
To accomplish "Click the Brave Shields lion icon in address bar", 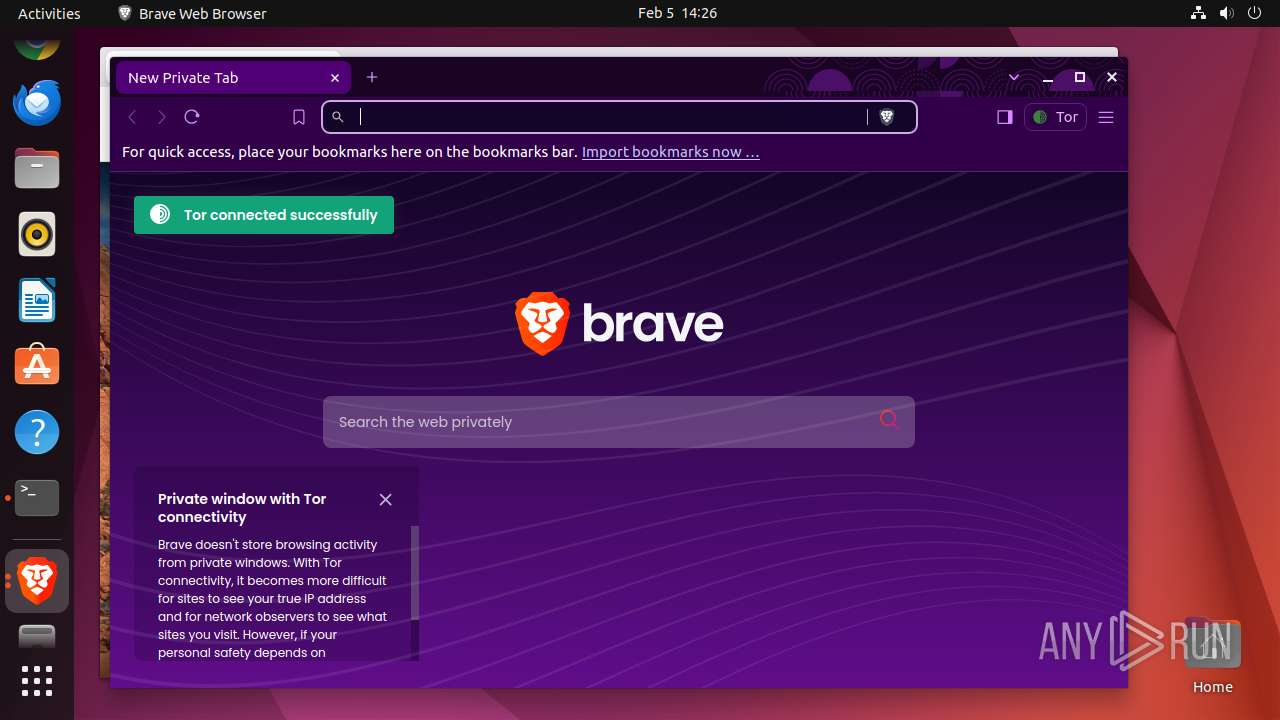I will (x=886, y=117).
